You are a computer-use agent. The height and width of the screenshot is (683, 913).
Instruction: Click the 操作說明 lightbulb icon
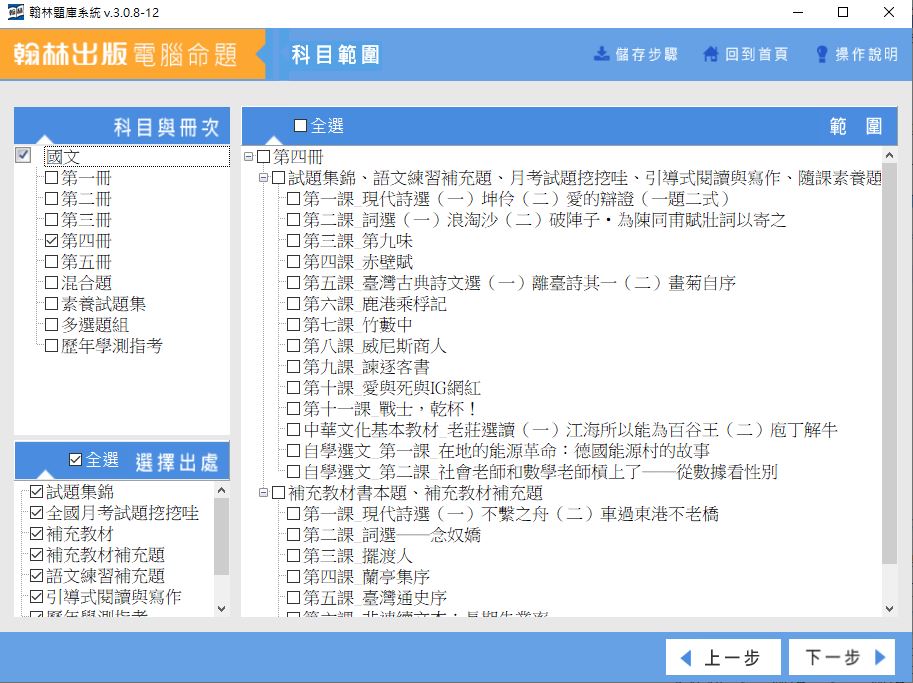coord(822,54)
